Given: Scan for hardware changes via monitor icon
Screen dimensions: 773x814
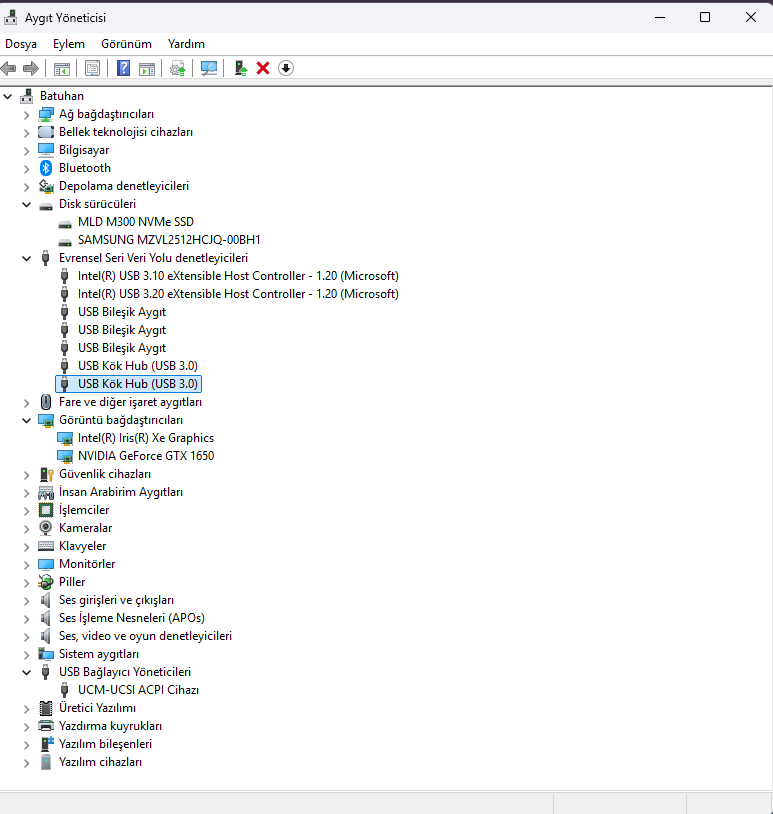Looking at the screenshot, I should (209, 68).
